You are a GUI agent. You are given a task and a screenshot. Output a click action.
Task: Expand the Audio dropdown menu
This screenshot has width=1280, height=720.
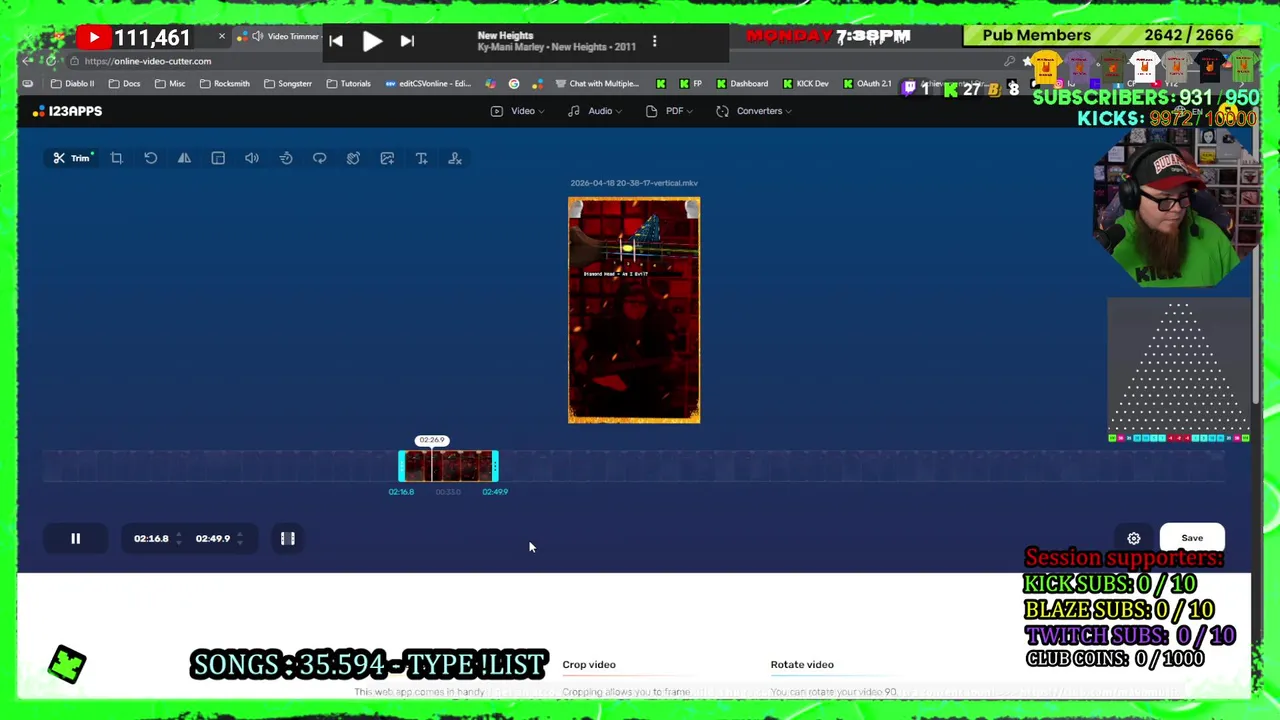(594, 111)
